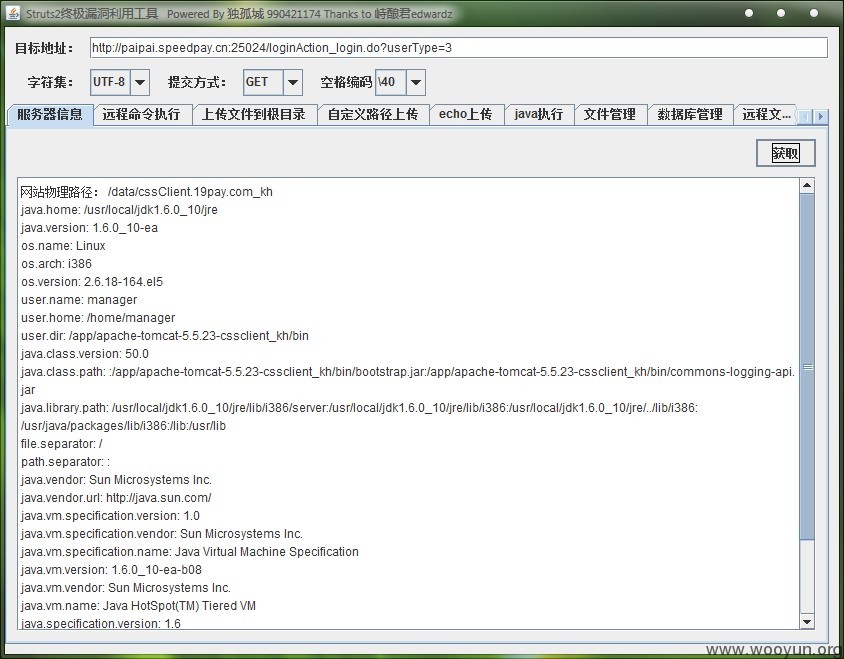This screenshot has height=659, width=844.
Task: Click the user.home: /home/manager line
Action: (x=98, y=318)
